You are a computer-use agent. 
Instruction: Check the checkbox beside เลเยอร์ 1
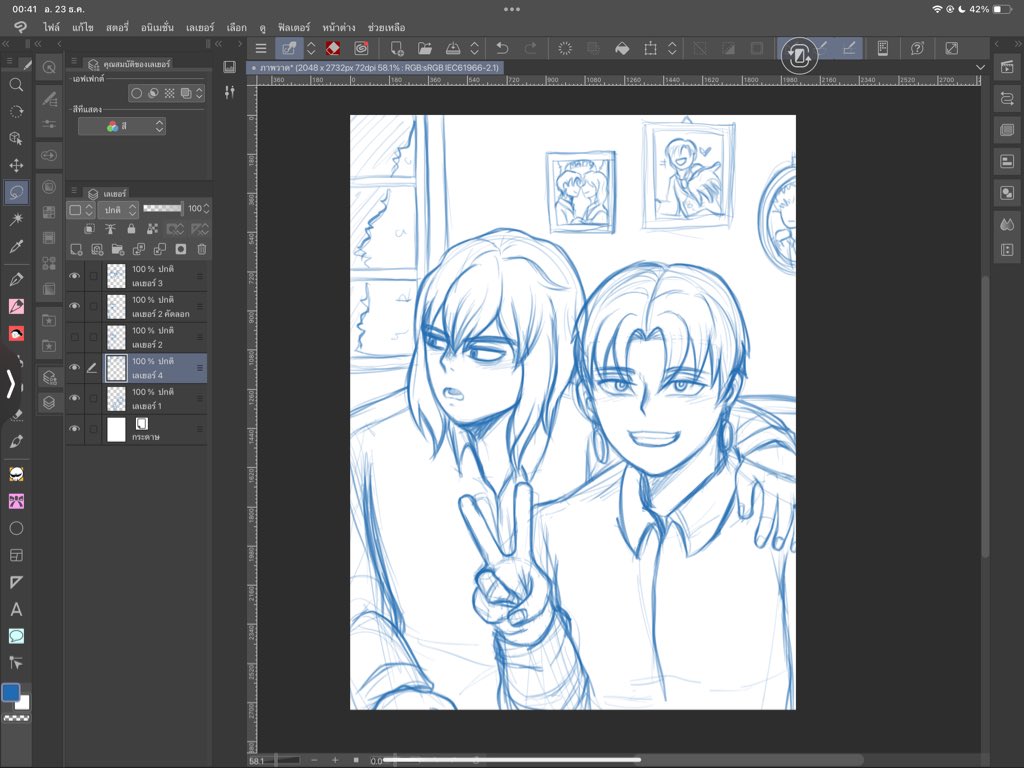[x=94, y=396]
